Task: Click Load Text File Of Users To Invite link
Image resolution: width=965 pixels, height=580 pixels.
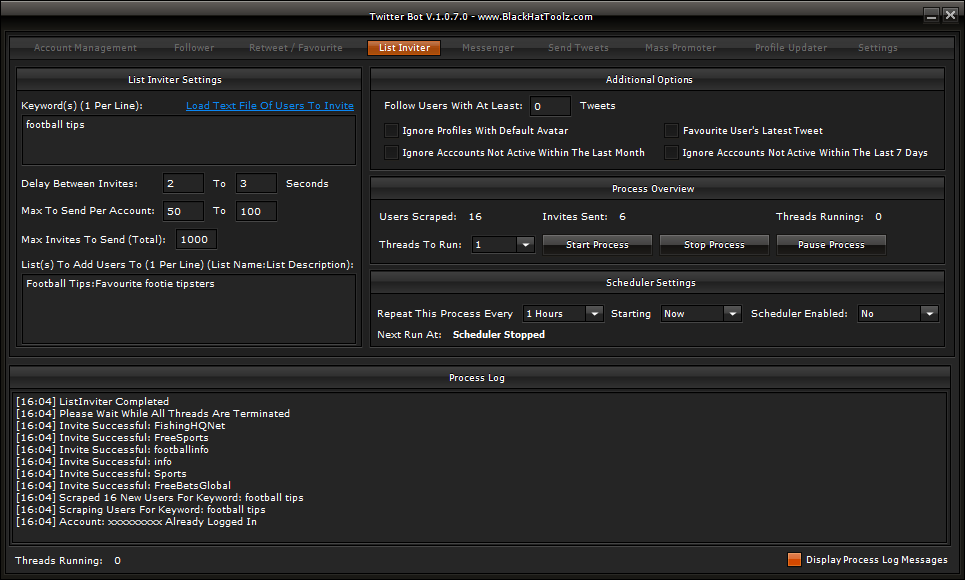Action: (270, 105)
